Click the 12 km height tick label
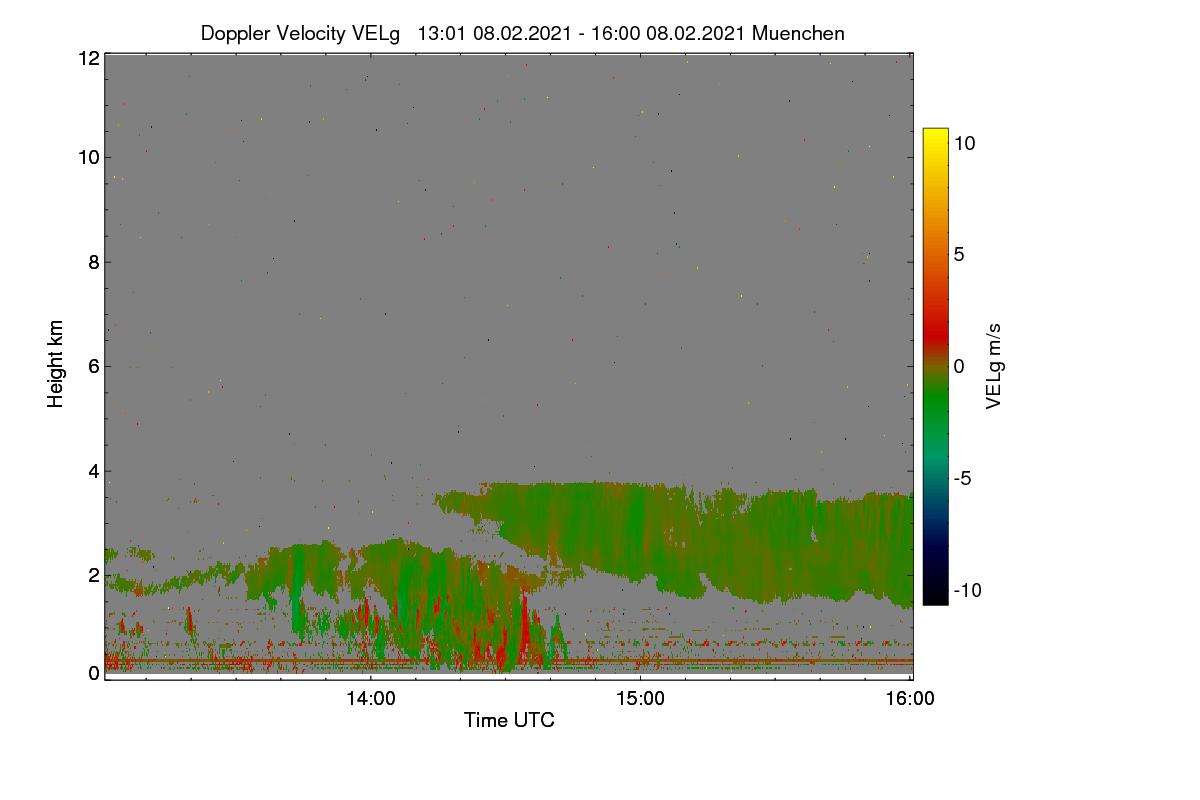Viewport: 1200px width, 800px height. pos(88,58)
